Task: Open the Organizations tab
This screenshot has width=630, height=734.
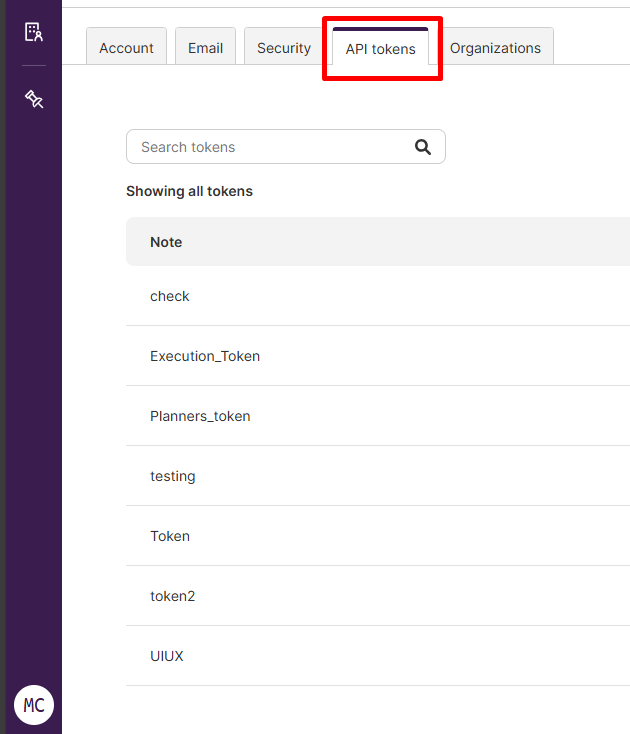Action: point(495,48)
